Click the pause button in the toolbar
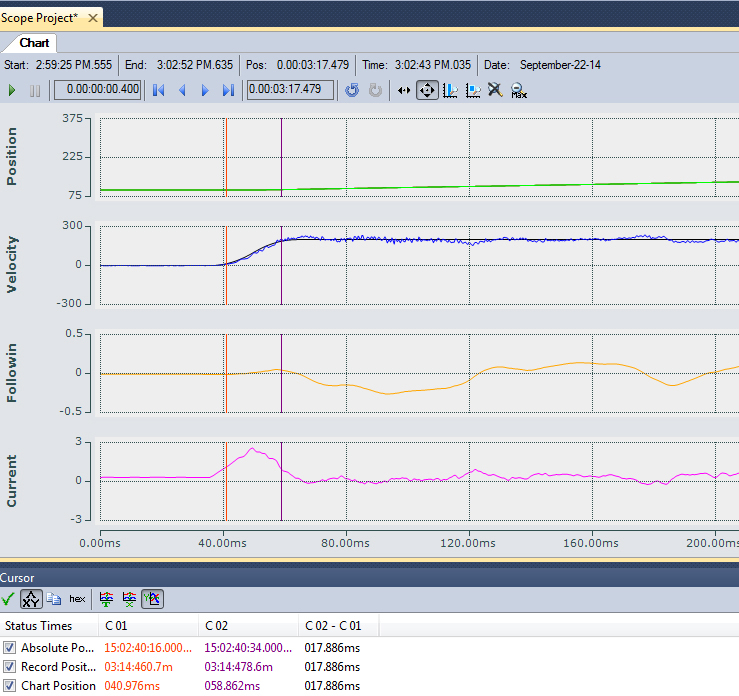Viewport: 739px width, 696px height. 35,90
